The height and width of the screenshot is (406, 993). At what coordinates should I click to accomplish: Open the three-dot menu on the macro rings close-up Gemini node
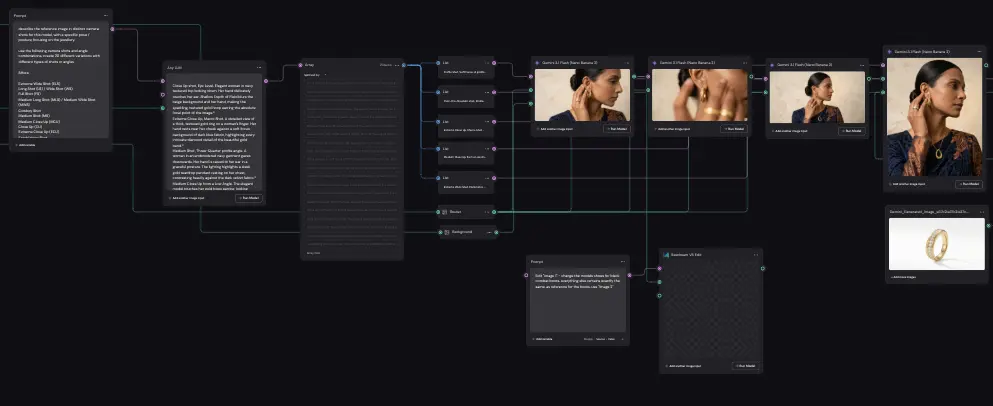tap(745, 63)
